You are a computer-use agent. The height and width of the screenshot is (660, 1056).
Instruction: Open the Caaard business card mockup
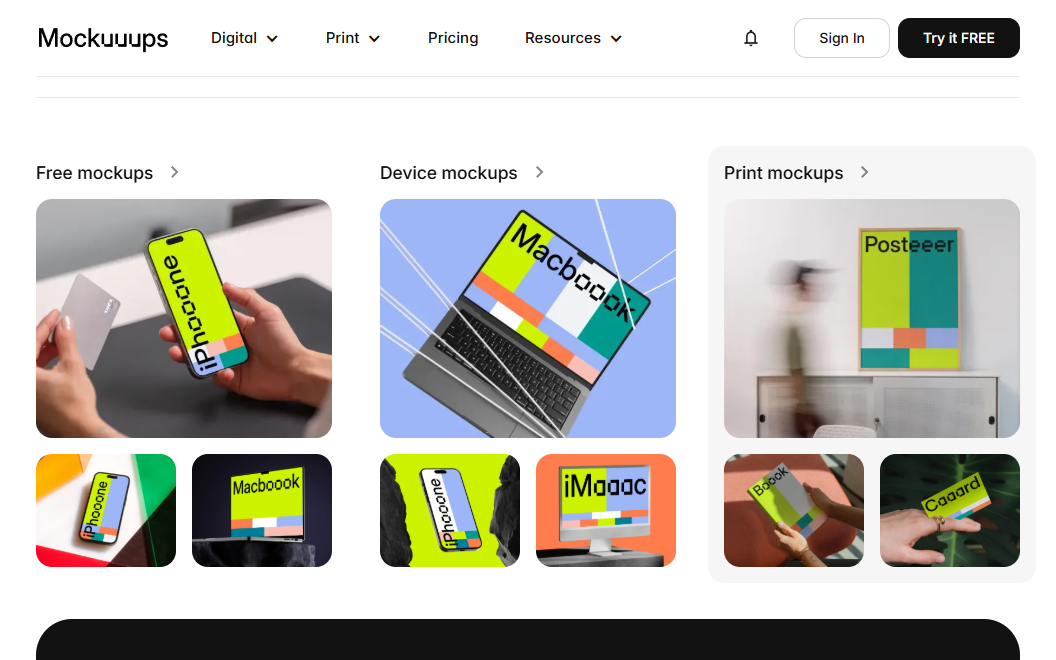pyautogui.click(x=950, y=510)
